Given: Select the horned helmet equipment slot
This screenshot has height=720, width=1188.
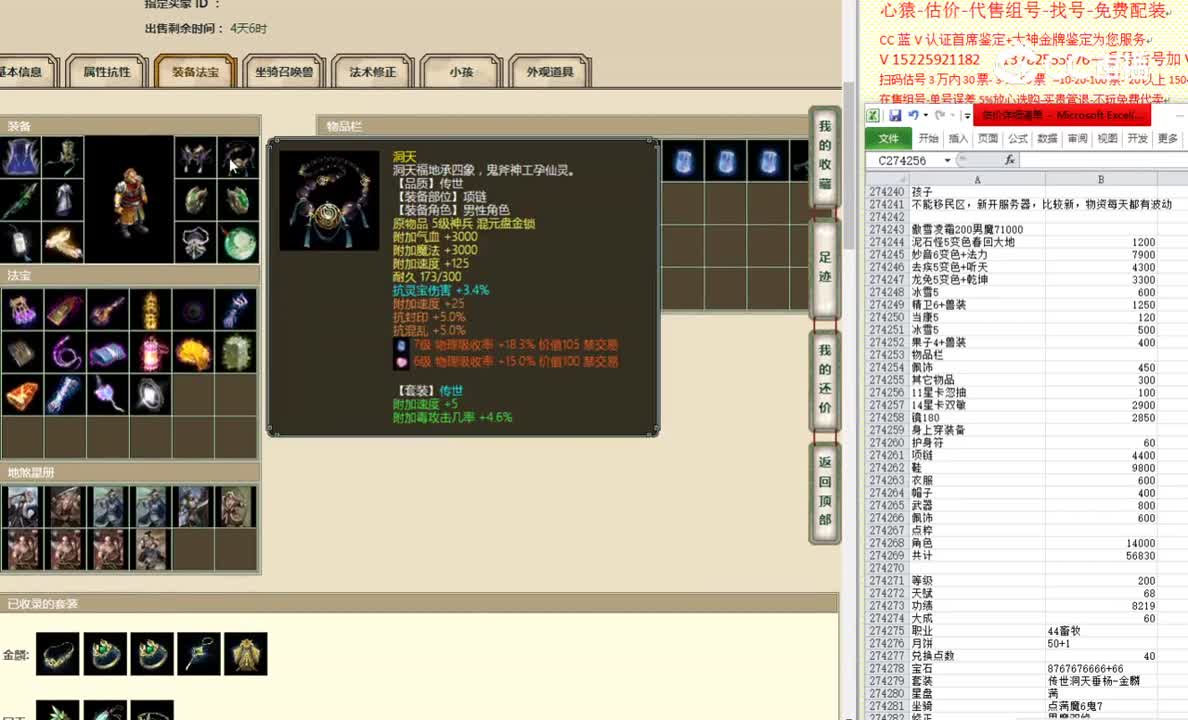Looking at the screenshot, I should point(195,157).
